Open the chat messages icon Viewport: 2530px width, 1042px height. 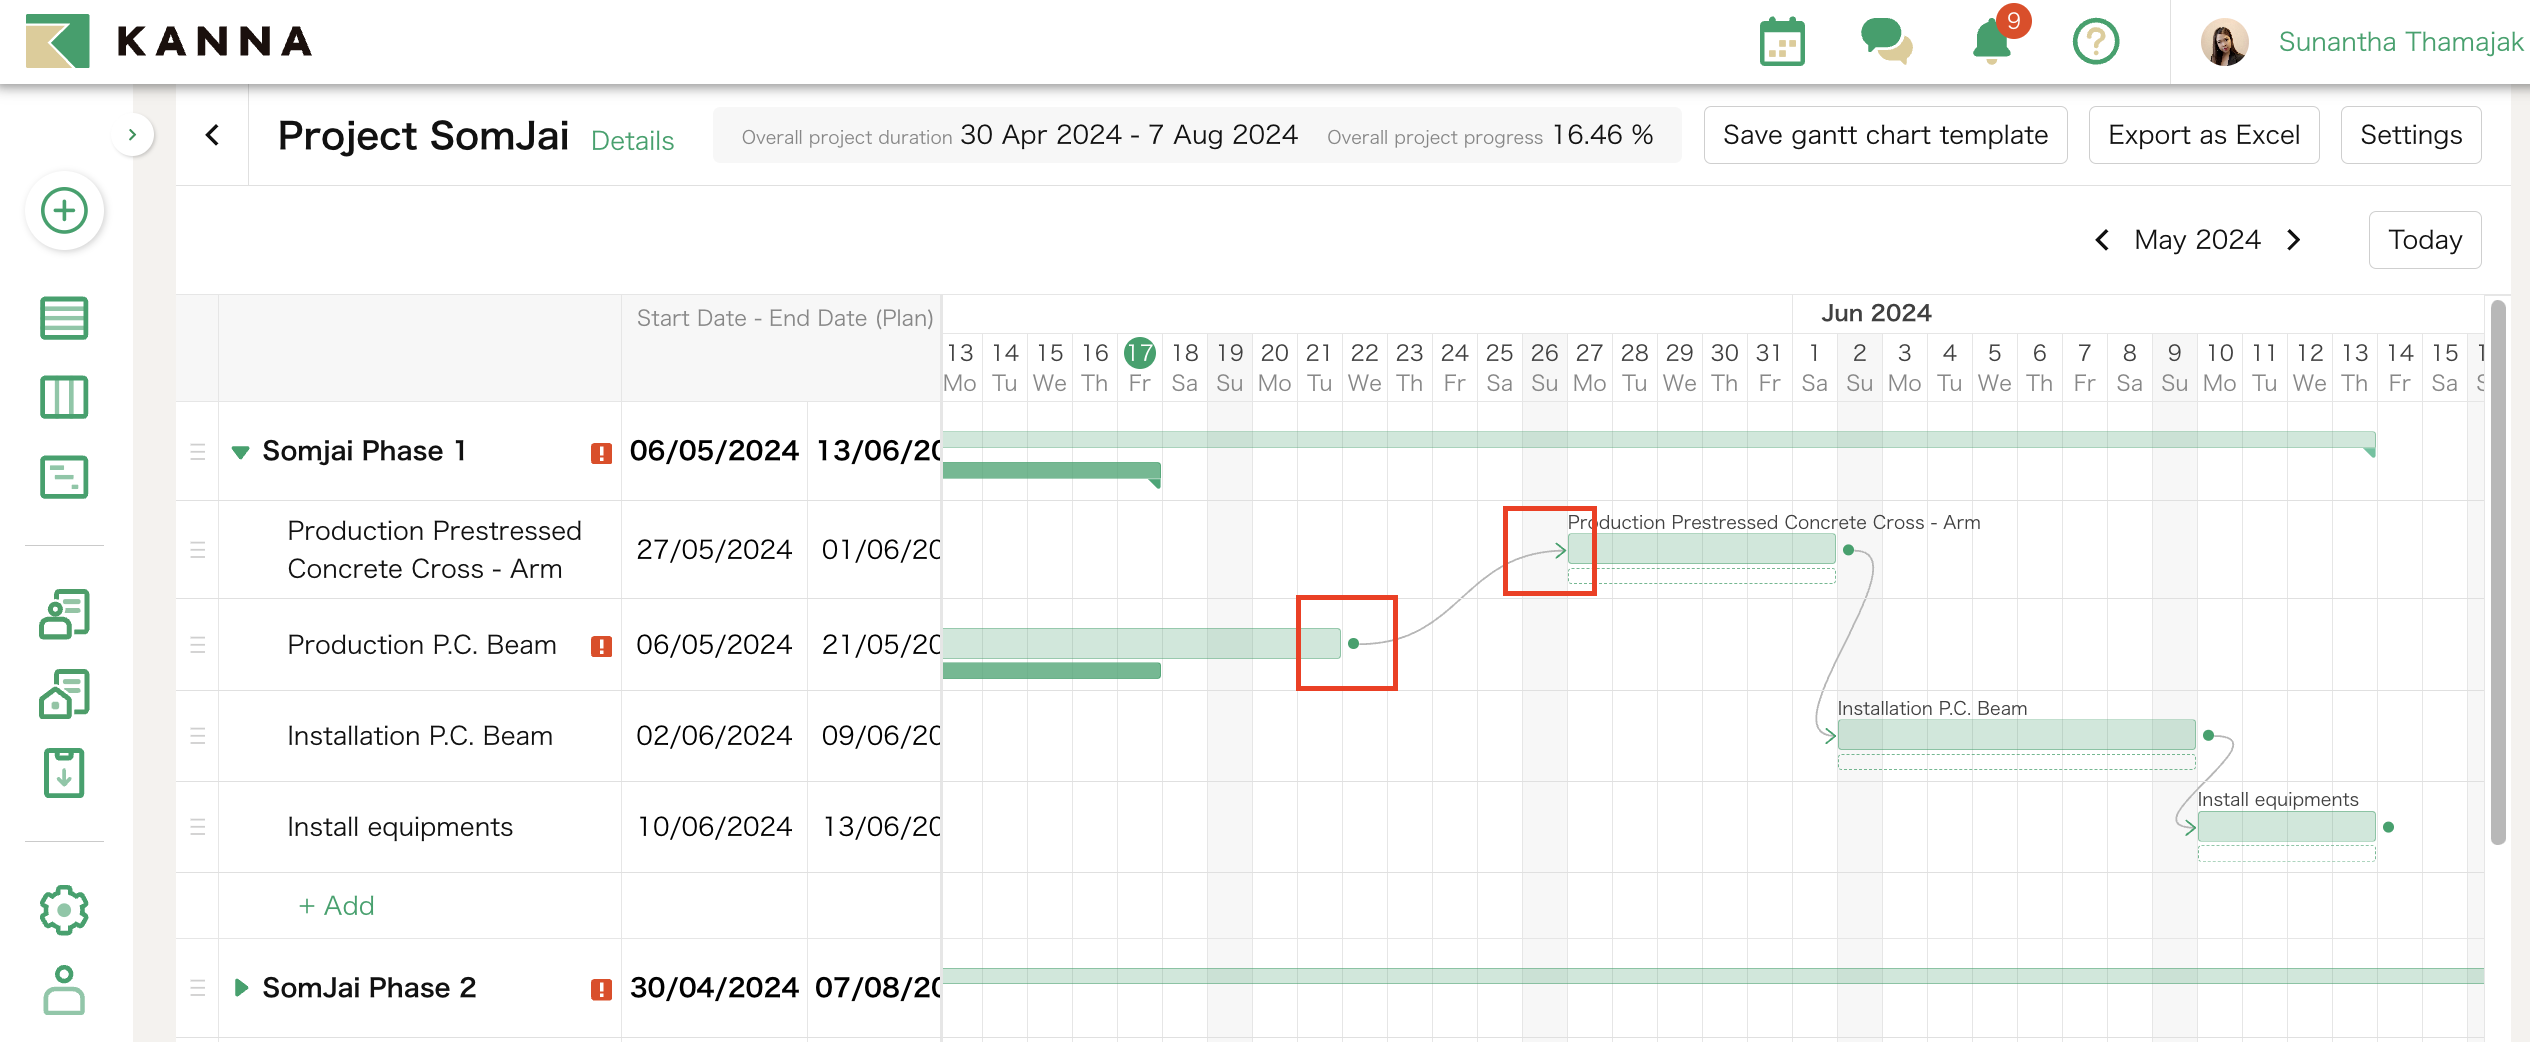tap(1887, 41)
